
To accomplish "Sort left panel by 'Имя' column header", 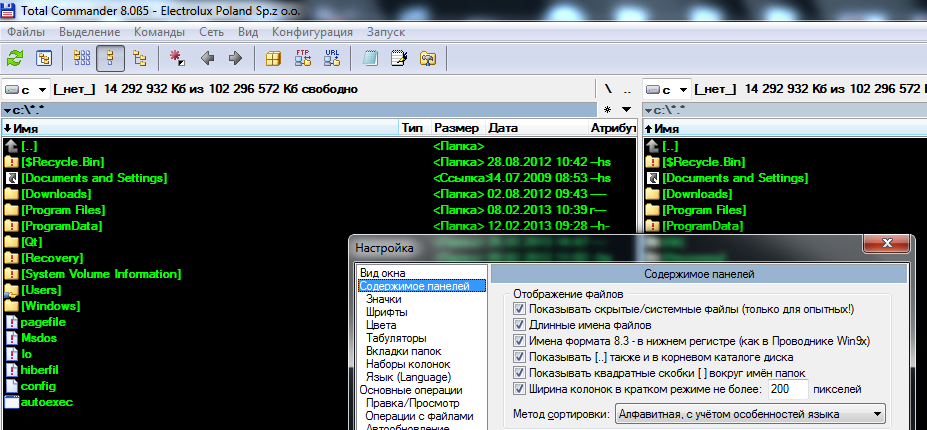I will [x=200, y=128].
